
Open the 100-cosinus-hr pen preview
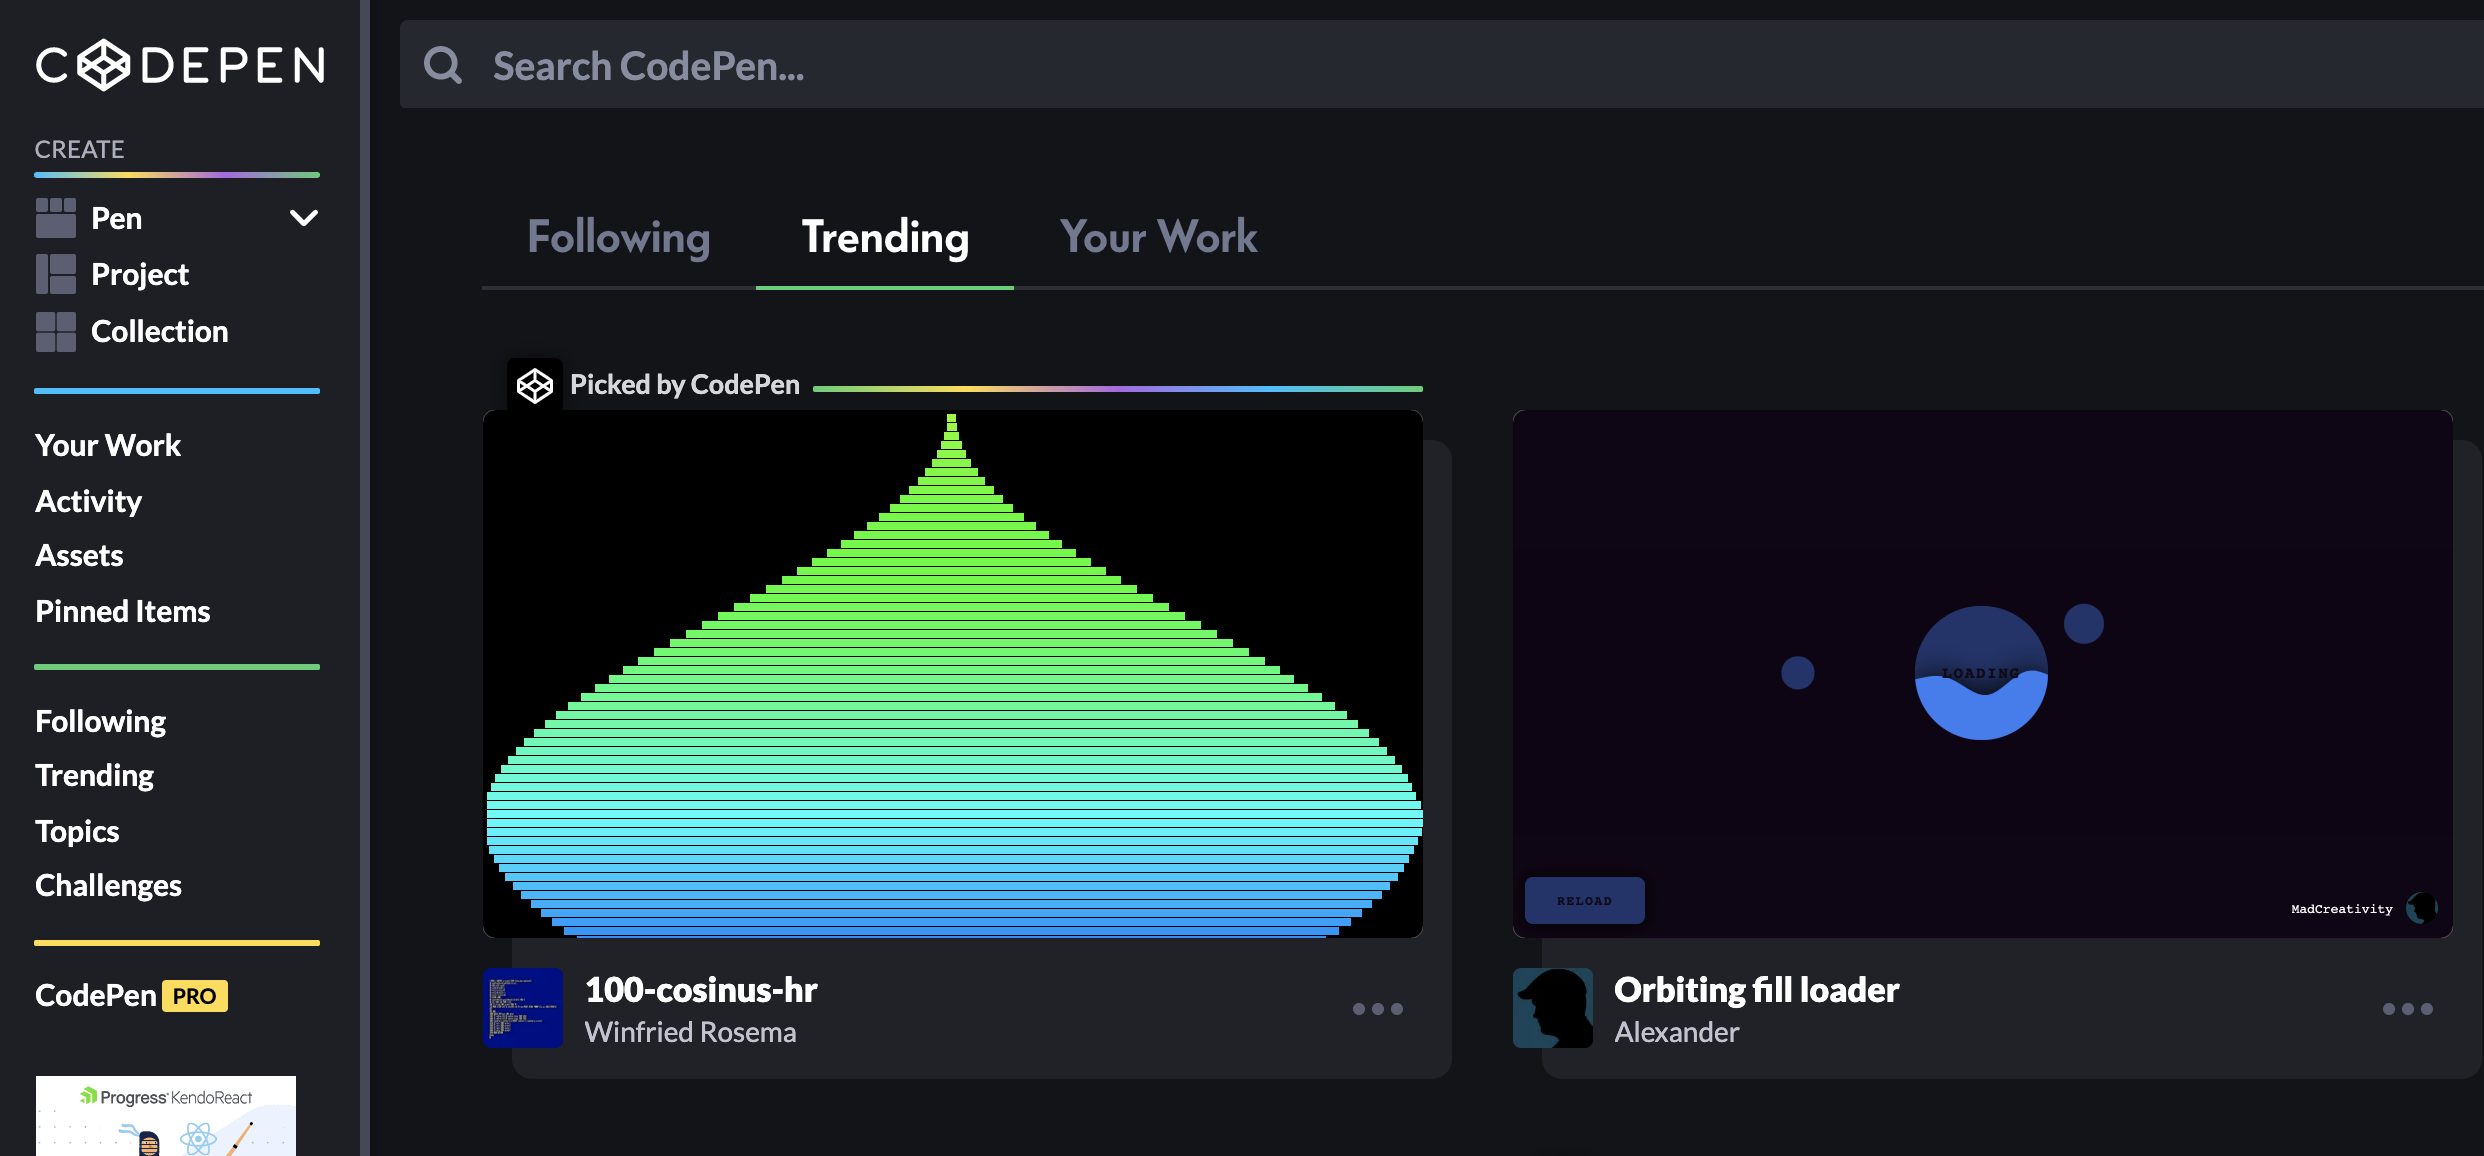pos(952,674)
